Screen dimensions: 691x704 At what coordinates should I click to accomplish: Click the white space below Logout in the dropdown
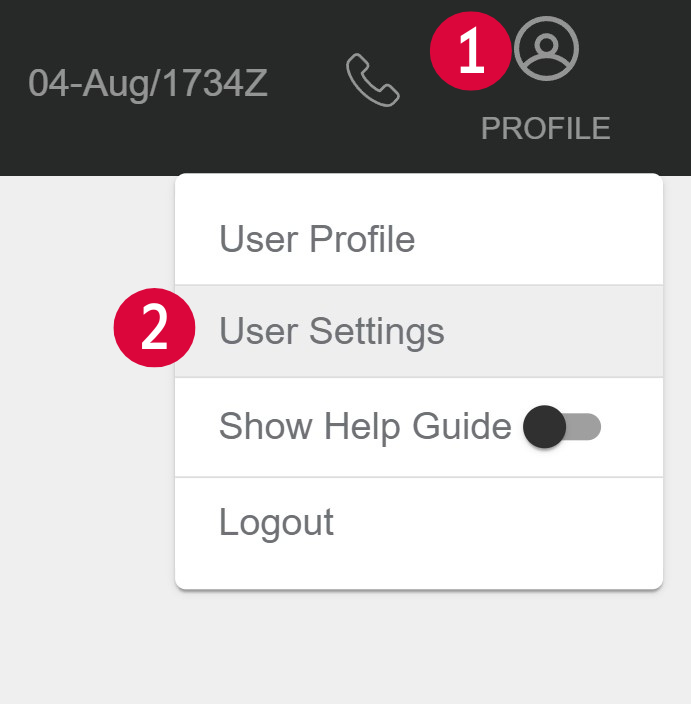pyautogui.click(x=419, y=569)
